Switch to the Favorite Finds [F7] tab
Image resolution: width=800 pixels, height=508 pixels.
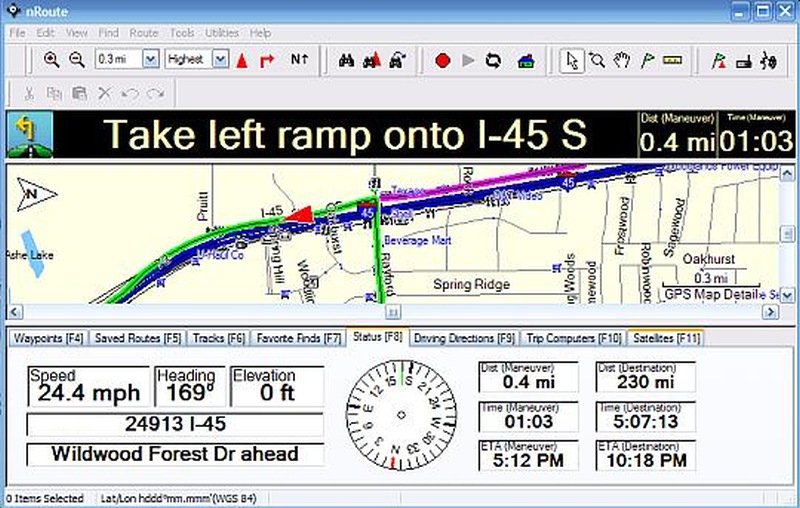coord(298,338)
